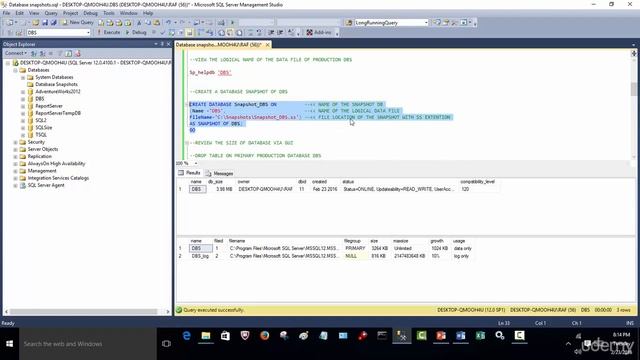Click the taskbar search box
This screenshot has width=640, height=360.
[x=88, y=344]
